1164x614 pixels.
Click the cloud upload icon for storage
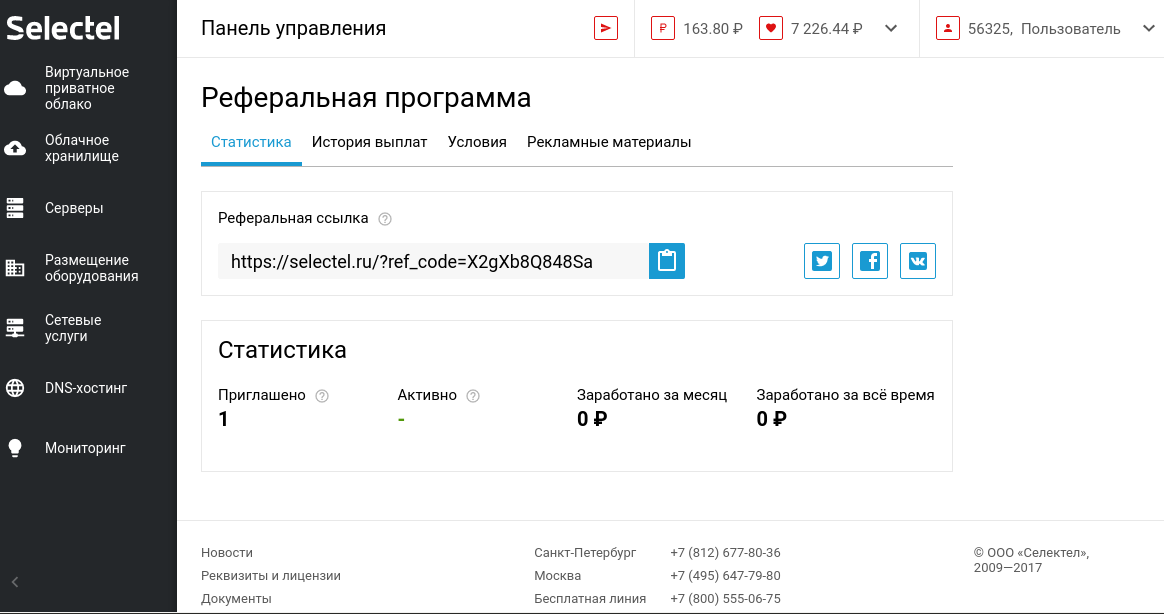pos(15,148)
